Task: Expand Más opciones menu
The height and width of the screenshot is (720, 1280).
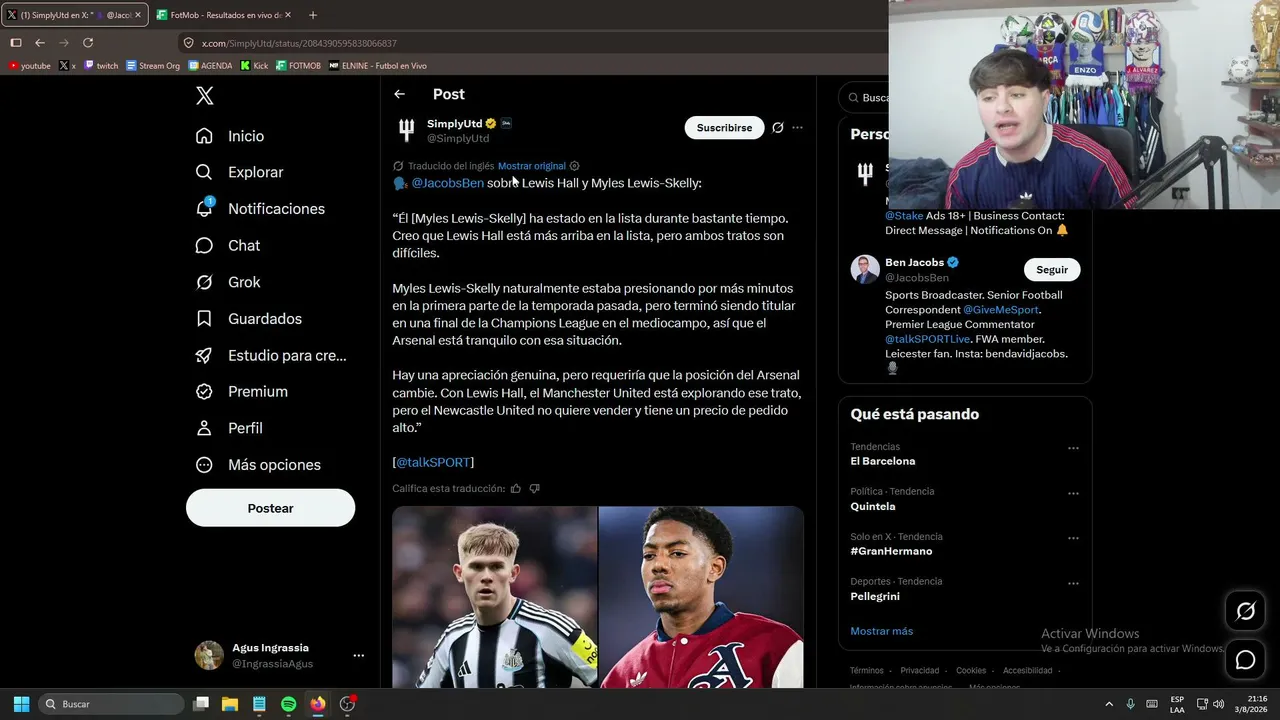Action: click(258, 465)
